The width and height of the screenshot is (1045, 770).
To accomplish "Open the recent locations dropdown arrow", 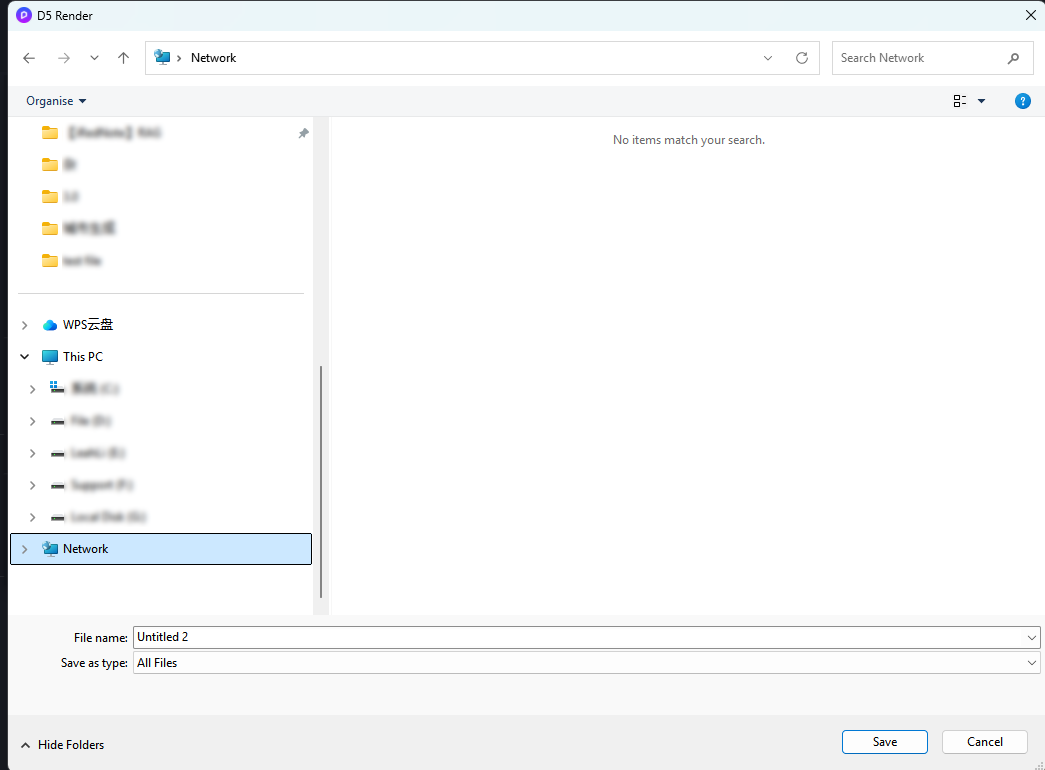I will coord(94,58).
